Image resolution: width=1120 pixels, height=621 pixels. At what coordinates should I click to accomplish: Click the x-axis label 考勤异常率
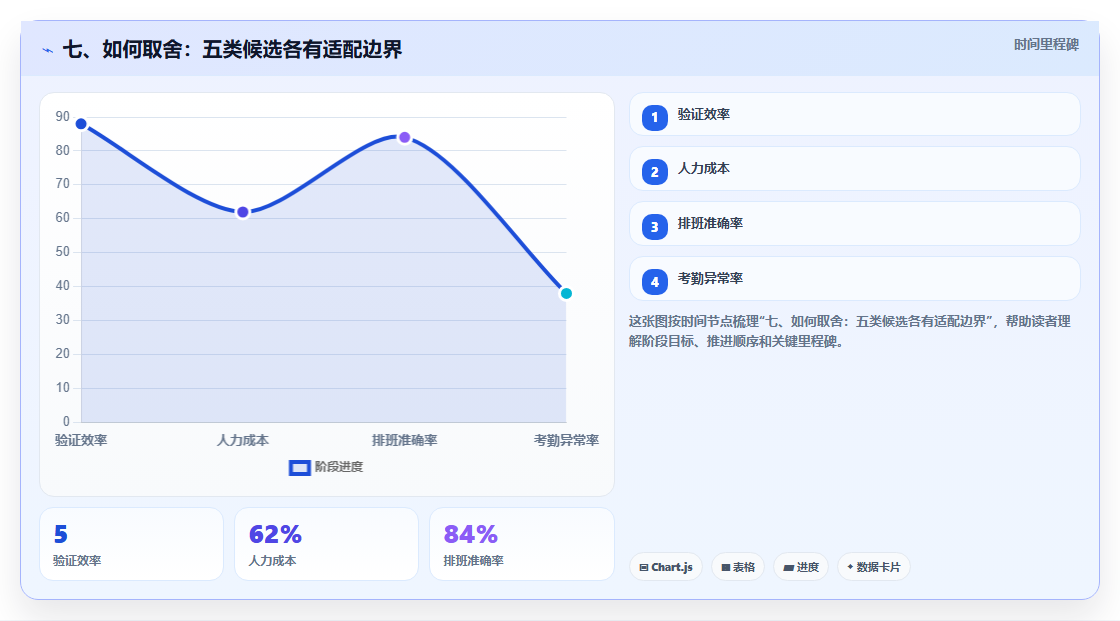pyautogui.click(x=566, y=440)
